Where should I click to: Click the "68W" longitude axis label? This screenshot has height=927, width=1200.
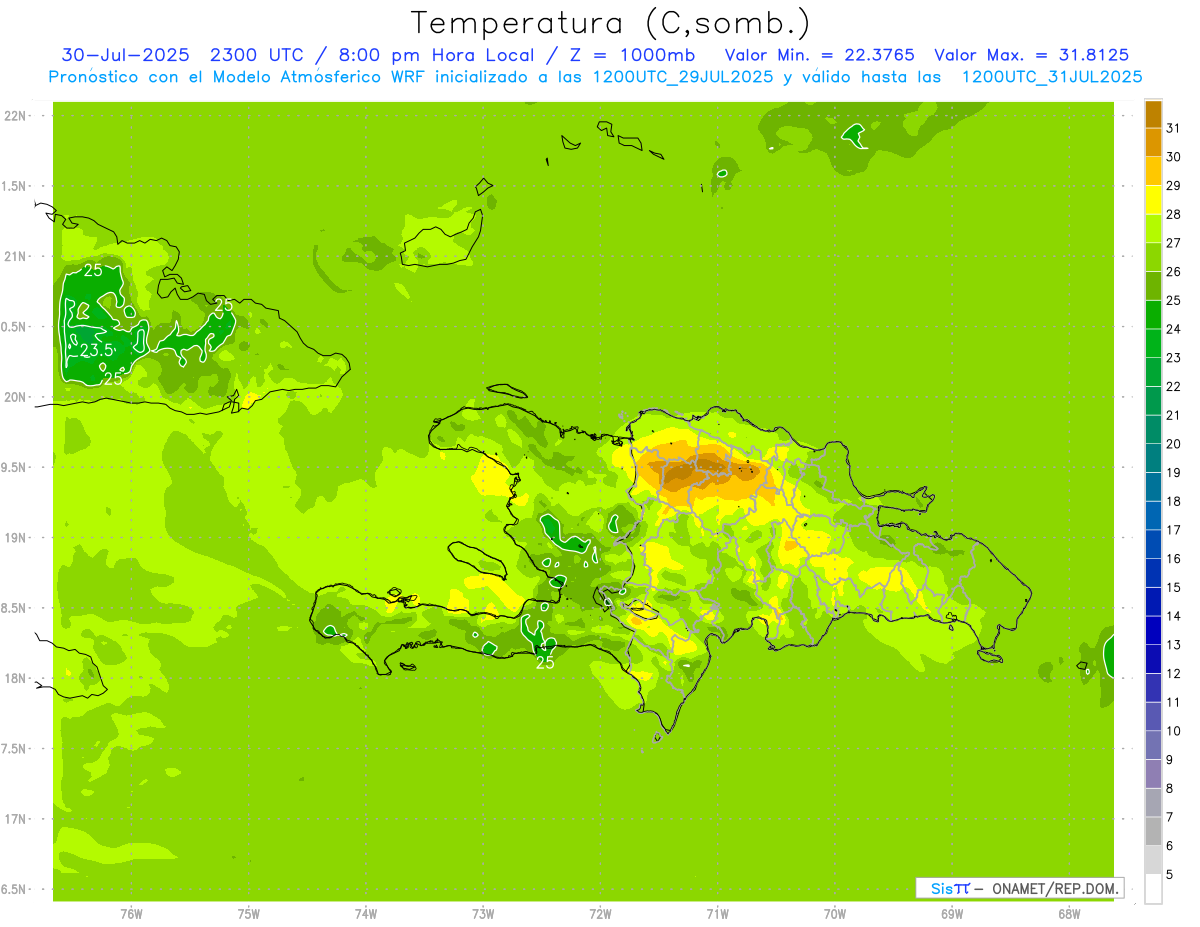coord(1069,914)
